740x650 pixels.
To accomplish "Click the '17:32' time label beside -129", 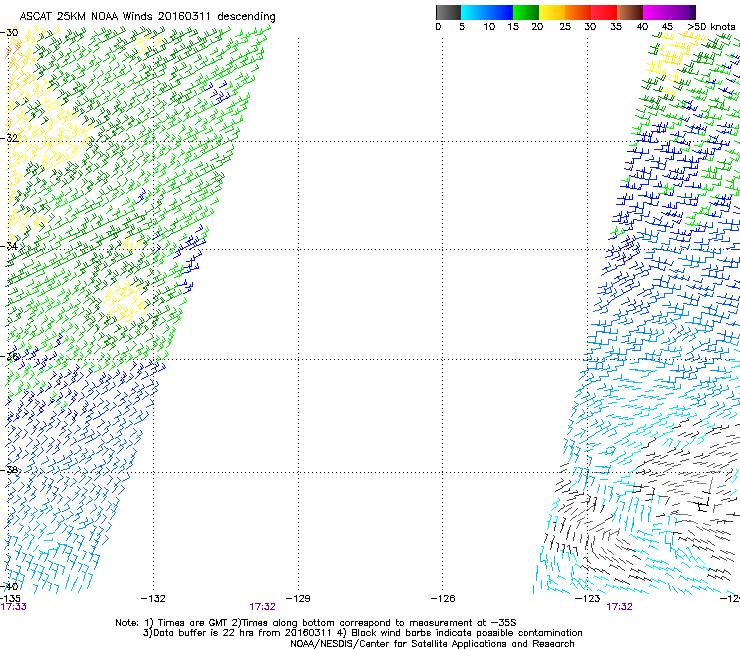I will [x=262, y=607].
